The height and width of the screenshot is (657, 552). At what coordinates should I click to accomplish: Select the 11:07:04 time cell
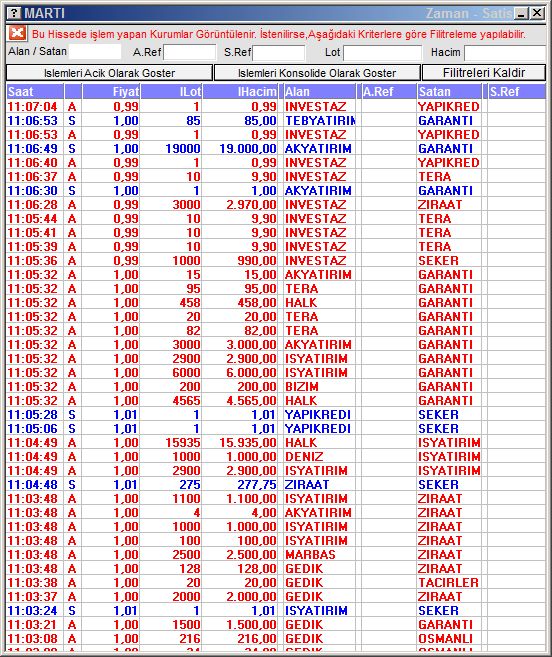[x=32, y=106]
